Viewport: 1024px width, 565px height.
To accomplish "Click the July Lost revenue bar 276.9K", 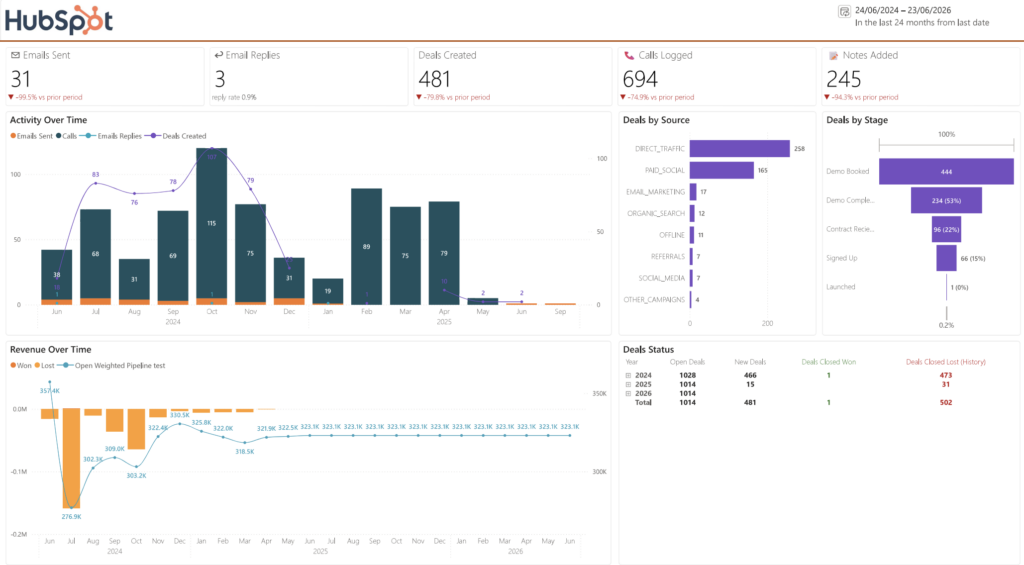I will tap(71, 458).
